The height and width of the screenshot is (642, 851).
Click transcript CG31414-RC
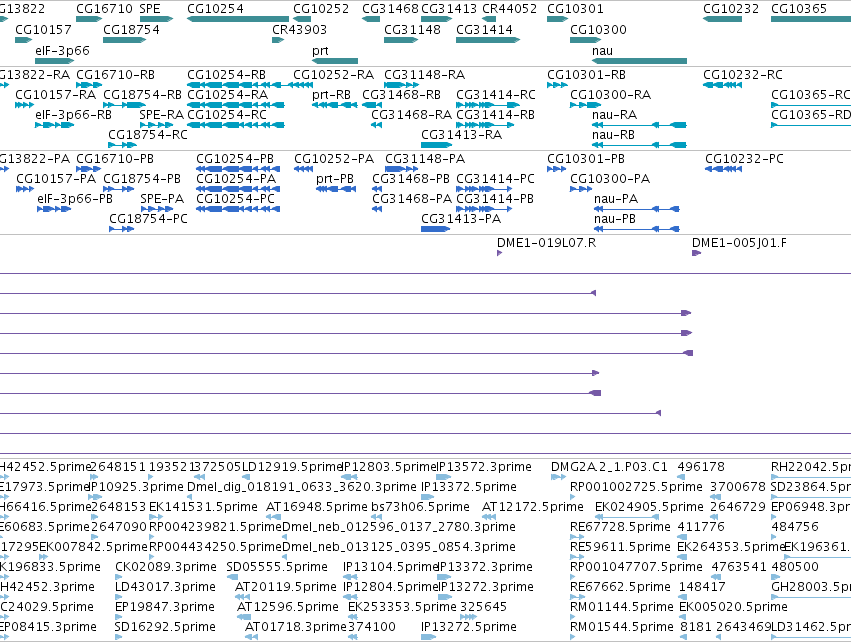point(496,94)
